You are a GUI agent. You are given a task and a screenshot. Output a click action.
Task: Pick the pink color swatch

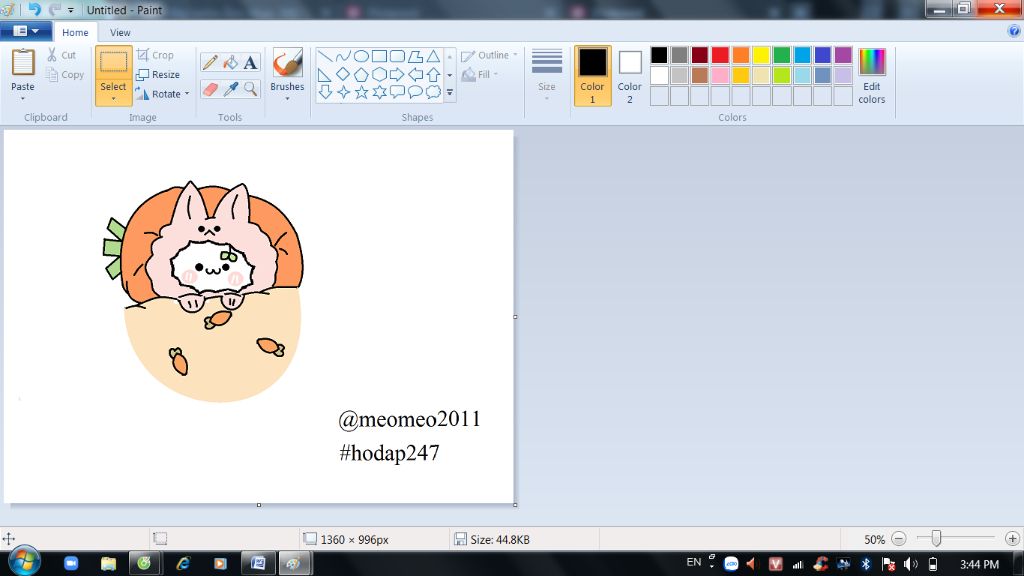[x=720, y=75]
